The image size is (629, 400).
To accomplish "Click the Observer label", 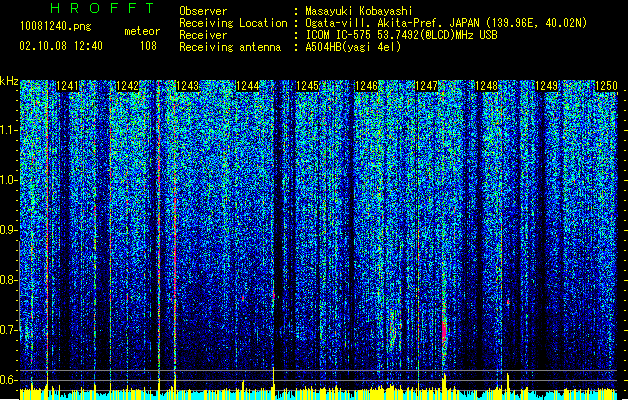I will pos(203,11).
